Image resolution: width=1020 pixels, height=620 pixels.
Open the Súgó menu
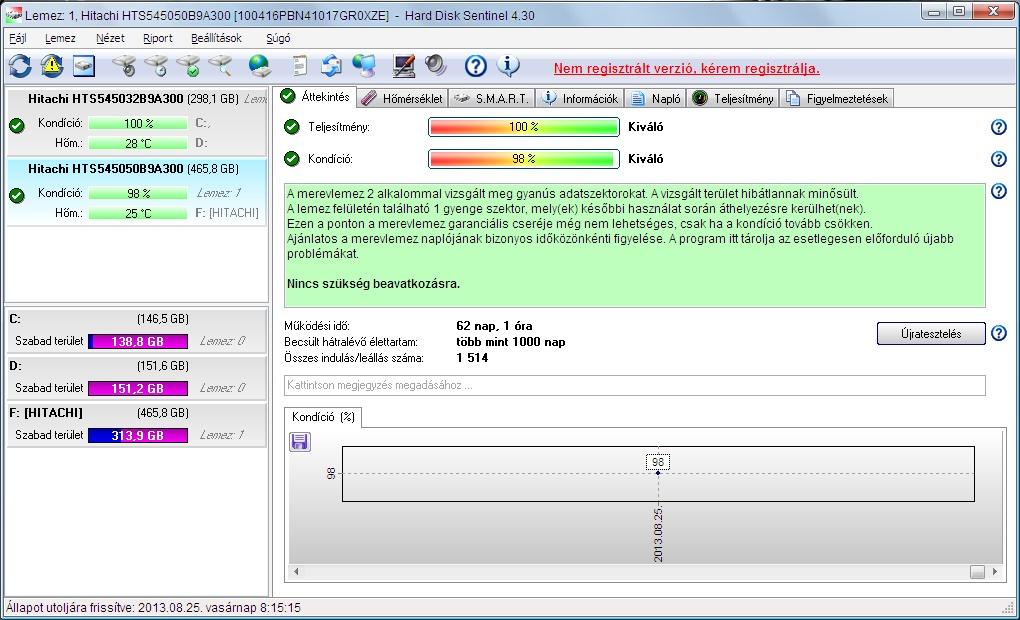278,38
